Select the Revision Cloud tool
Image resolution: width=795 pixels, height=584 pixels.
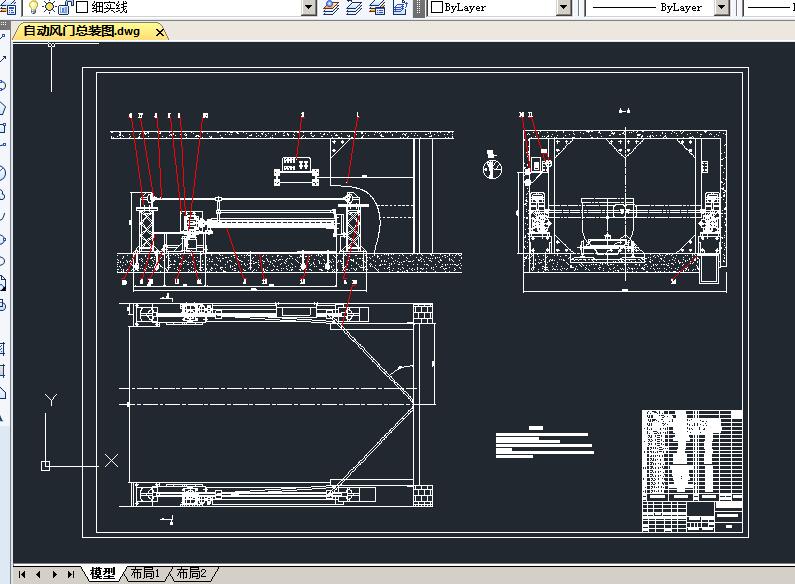[3, 194]
